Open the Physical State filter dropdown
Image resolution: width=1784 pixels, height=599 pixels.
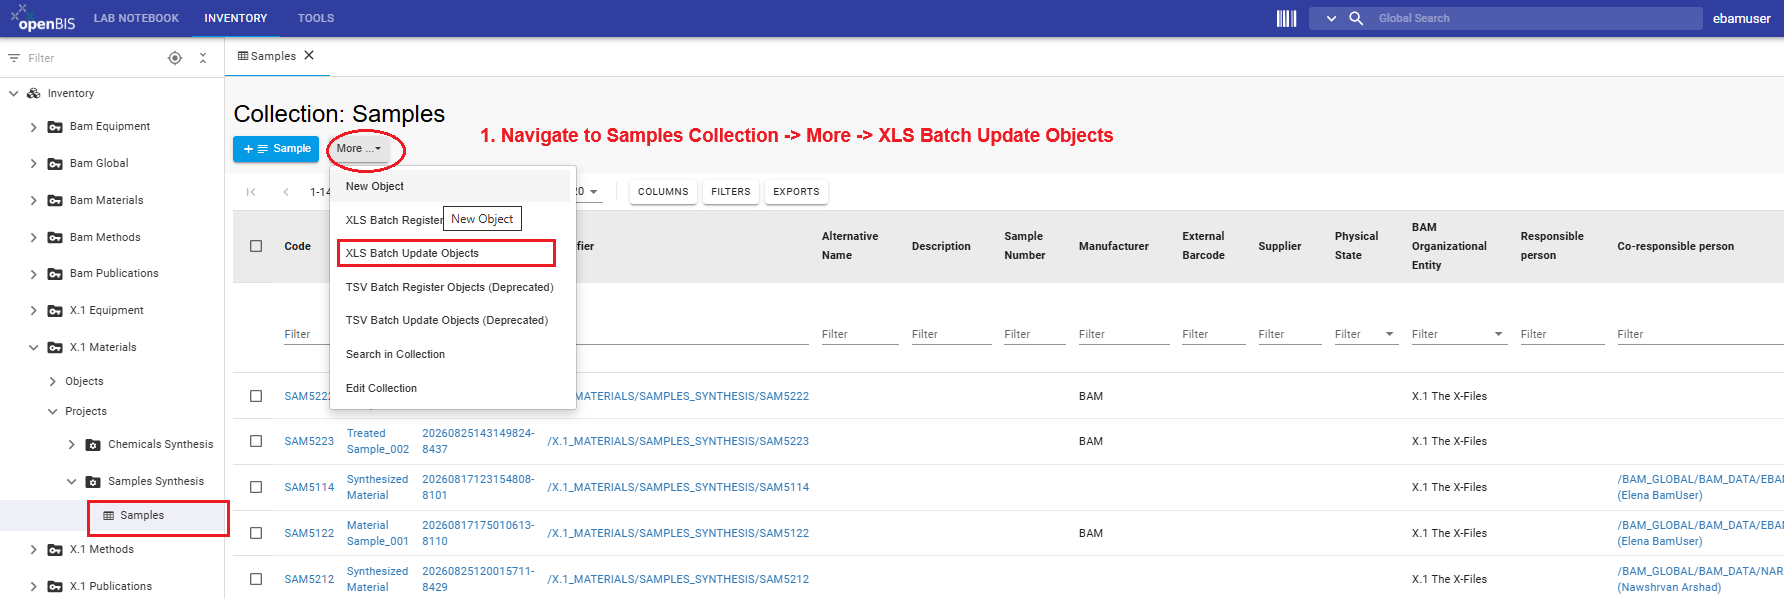pos(1390,334)
